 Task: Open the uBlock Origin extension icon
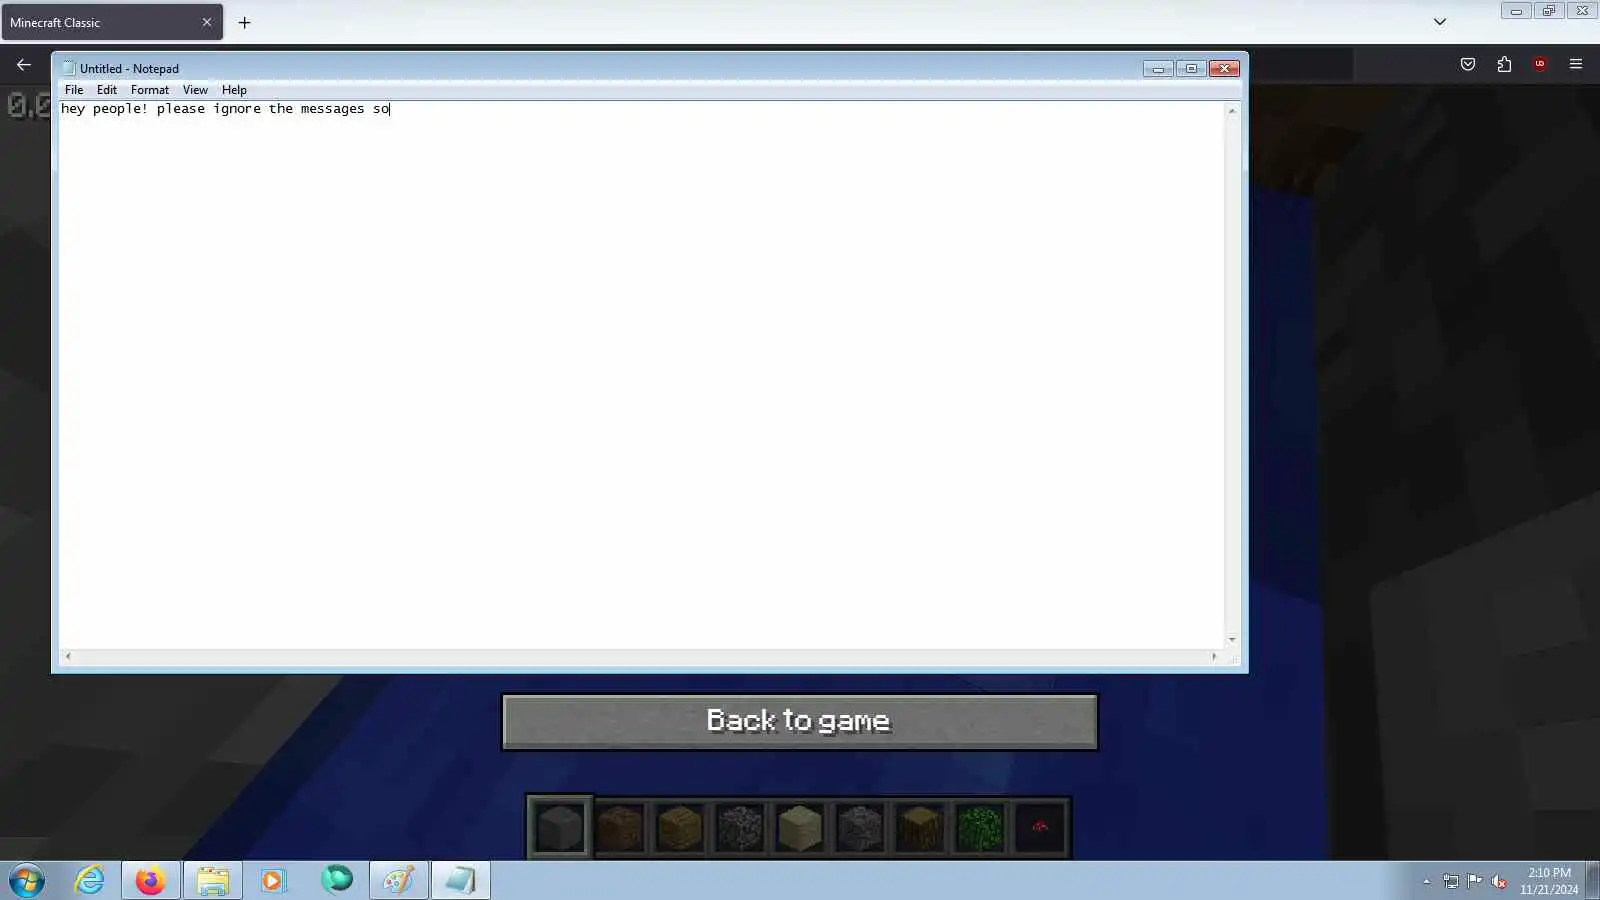click(x=1540, y=64)
